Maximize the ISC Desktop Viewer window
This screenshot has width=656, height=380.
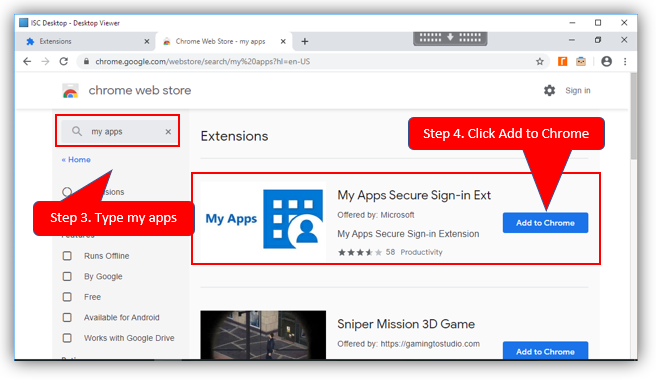click(x=598, y=23)
